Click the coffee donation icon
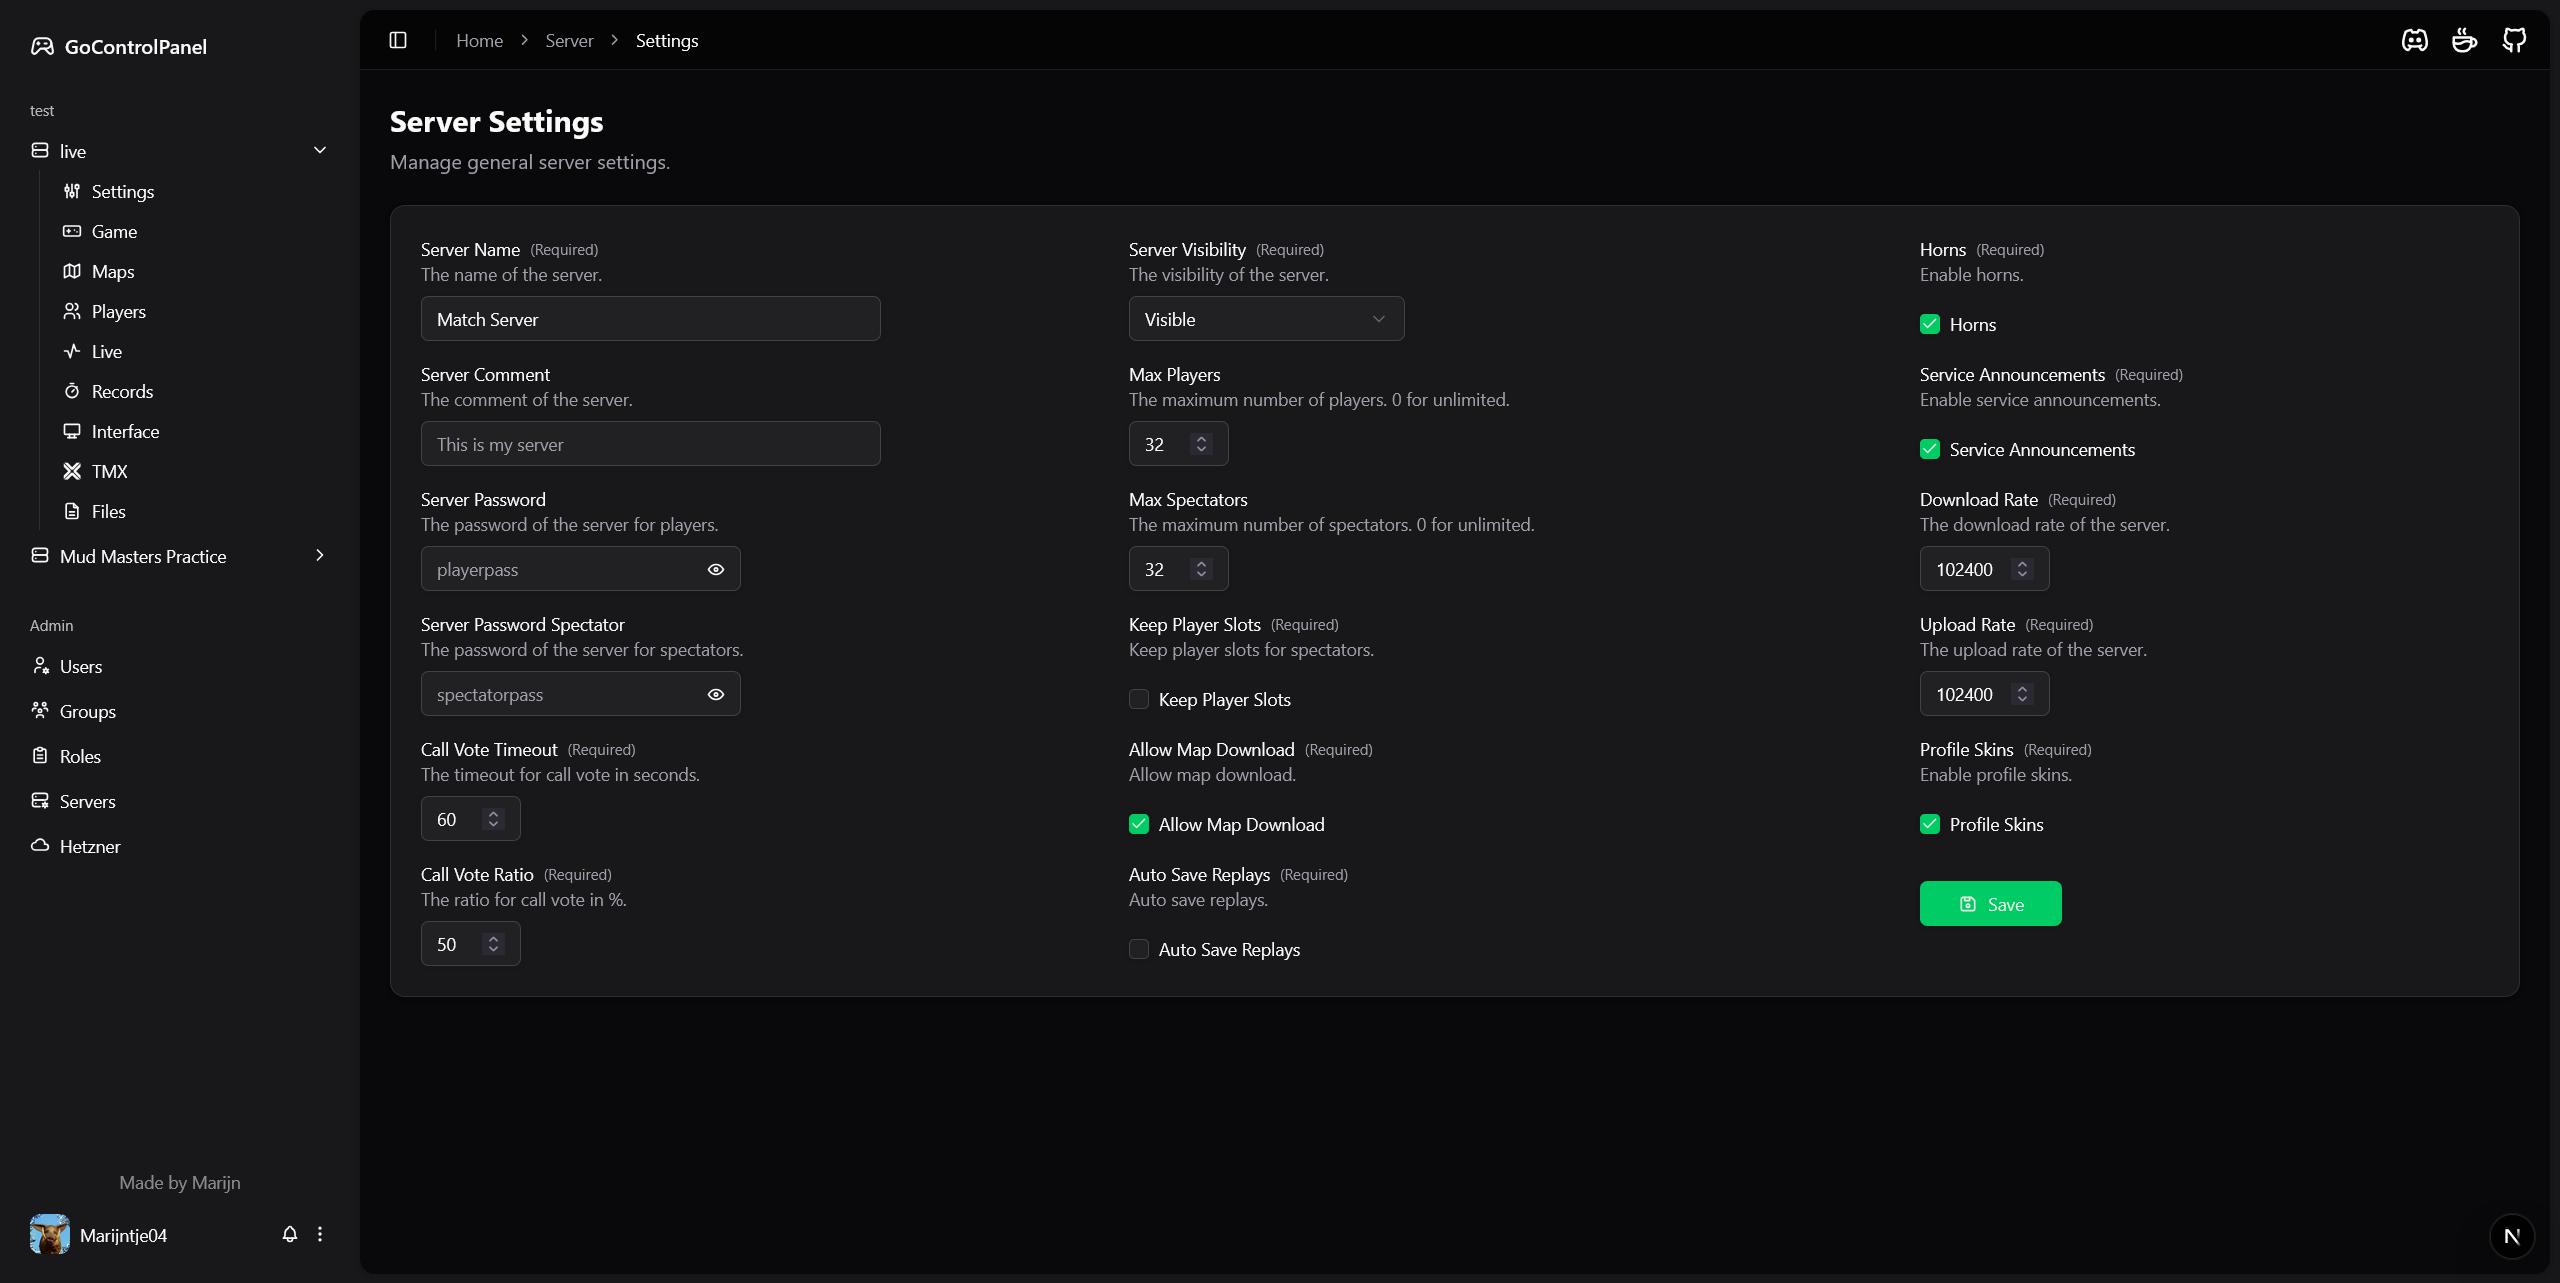The height and width of the screenshot is (1283, 2560). tap(2464, 40)
